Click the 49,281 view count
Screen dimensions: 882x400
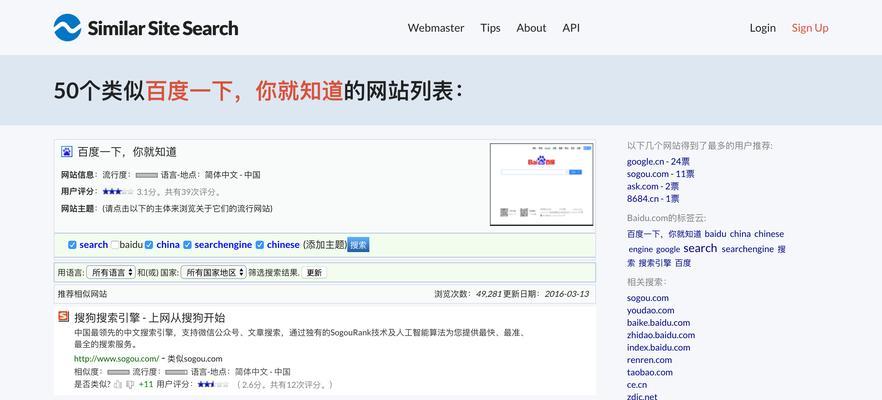pos(488,294)
